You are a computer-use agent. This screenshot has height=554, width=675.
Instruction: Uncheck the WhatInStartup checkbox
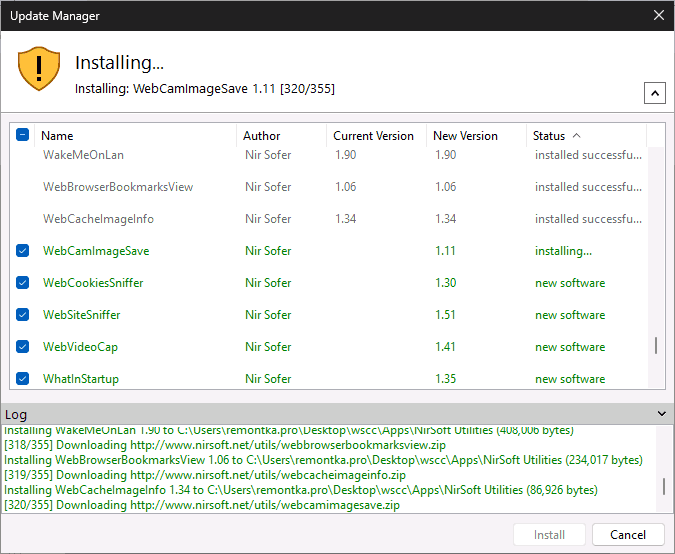point(22,378)
